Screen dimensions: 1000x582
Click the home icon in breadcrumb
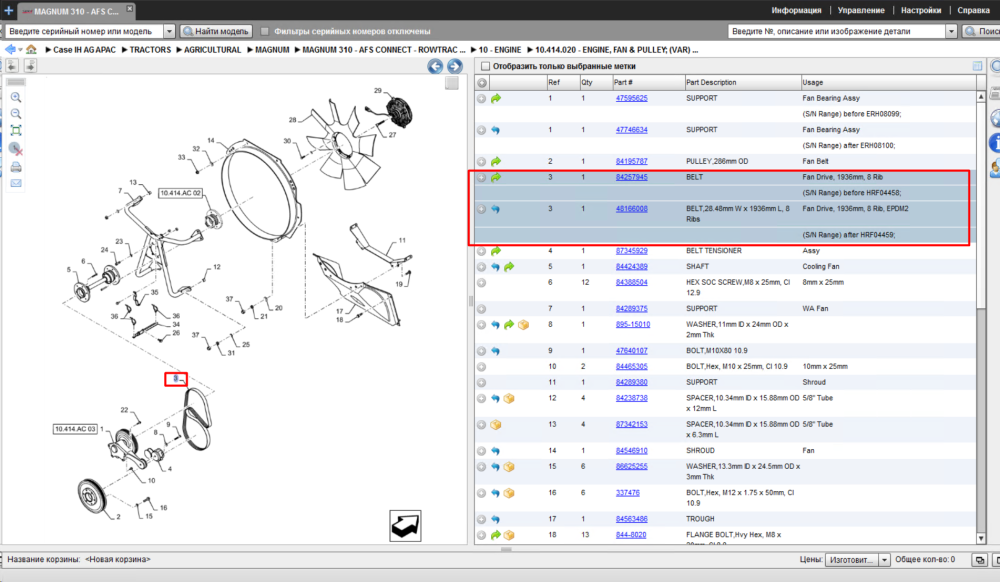[31, 49]
